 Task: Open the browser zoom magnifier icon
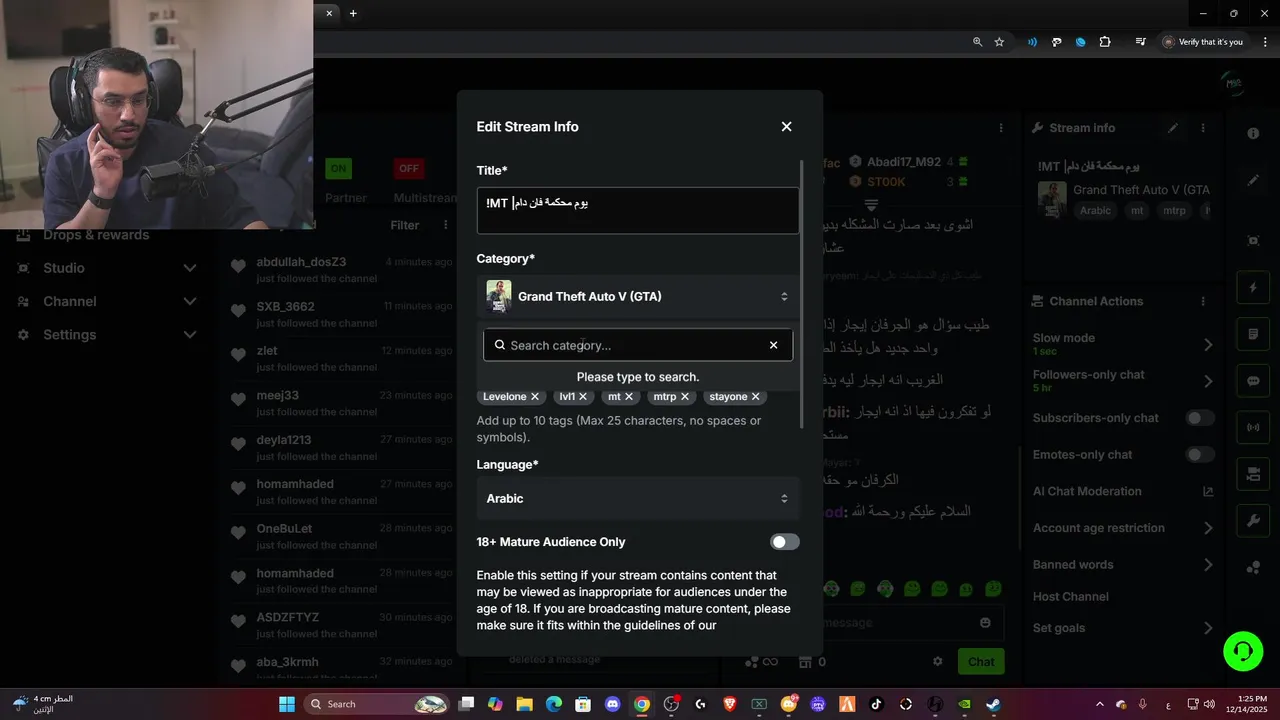tap(977, 42)
